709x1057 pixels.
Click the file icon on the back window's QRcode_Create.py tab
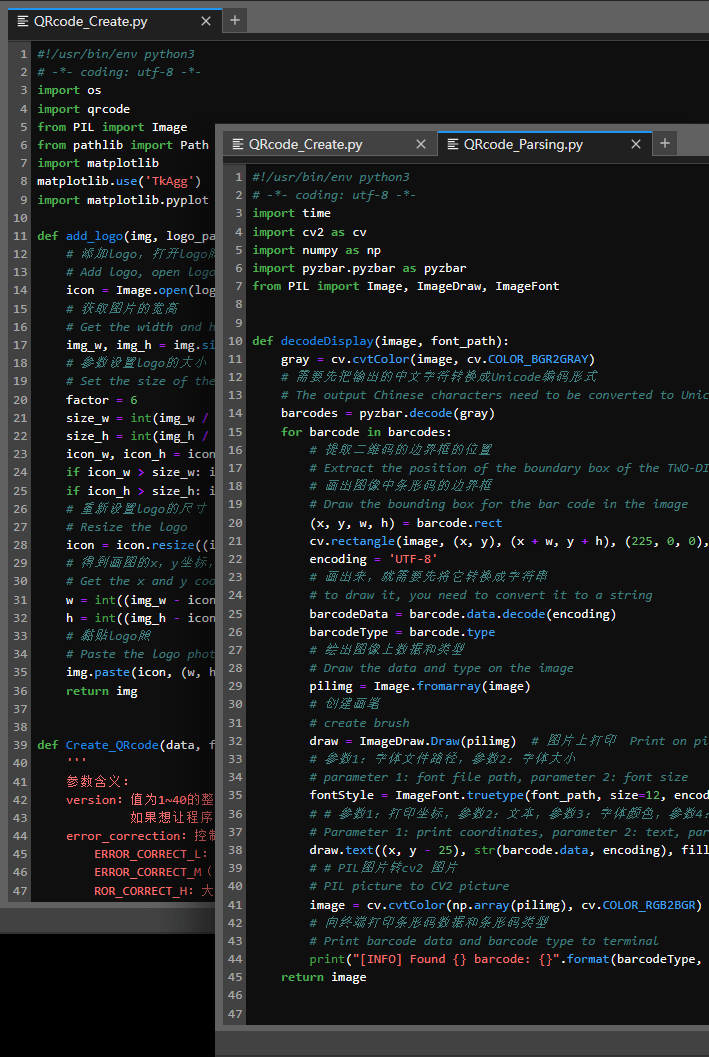click(23, 22)
